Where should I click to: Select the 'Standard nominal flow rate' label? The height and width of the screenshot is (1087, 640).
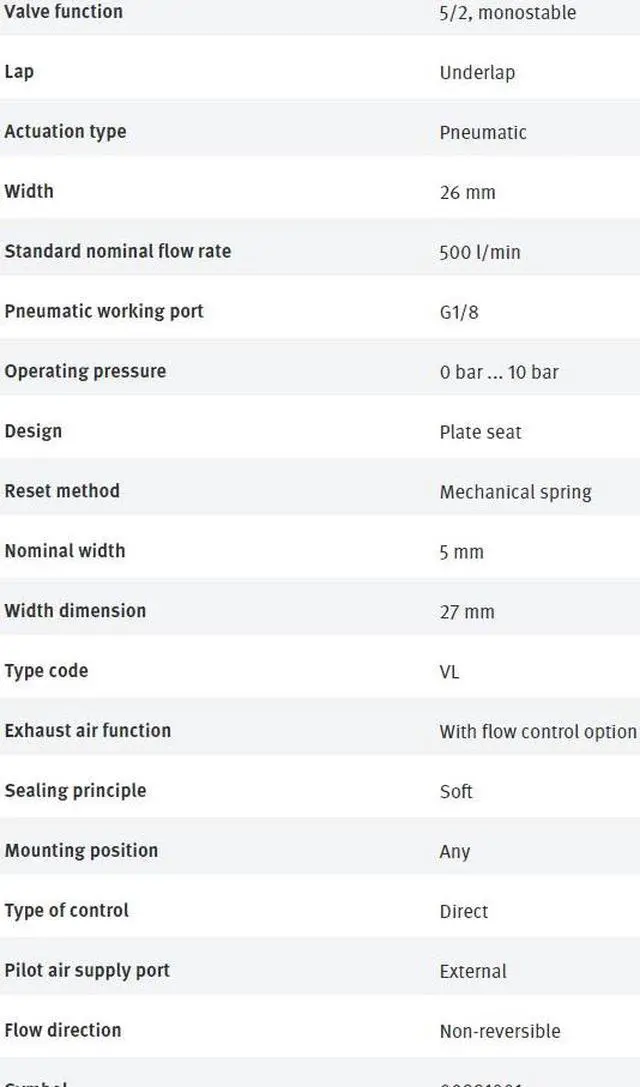tap(117, 251)
